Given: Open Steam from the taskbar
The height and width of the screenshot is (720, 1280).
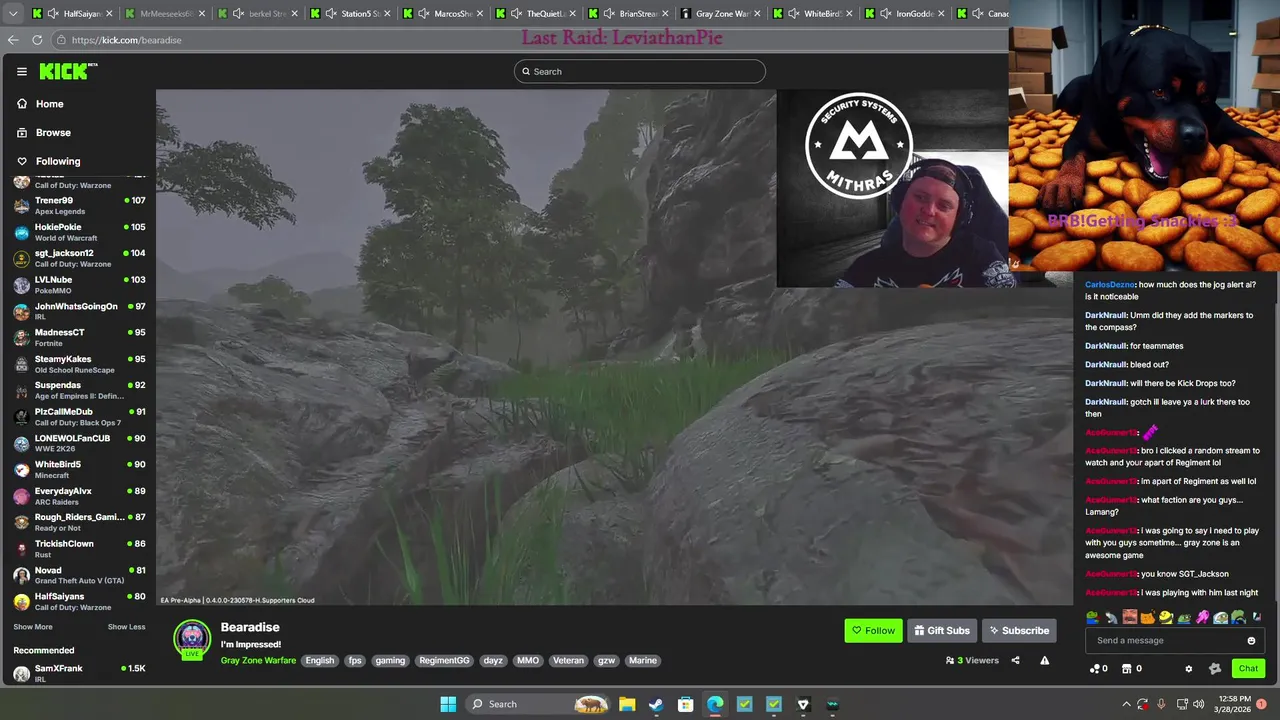Looking at the screenshot, I should tap(656, 704).
